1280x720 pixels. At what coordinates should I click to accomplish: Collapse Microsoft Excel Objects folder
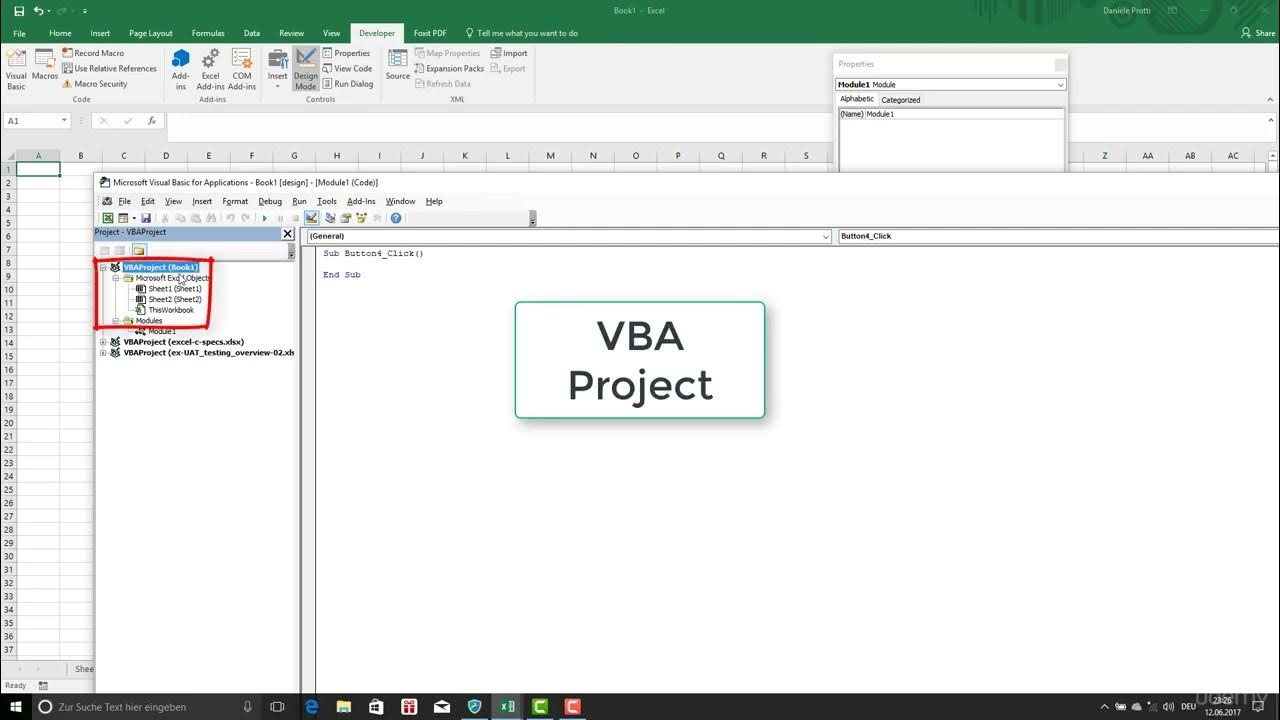(x=116, y=279)
